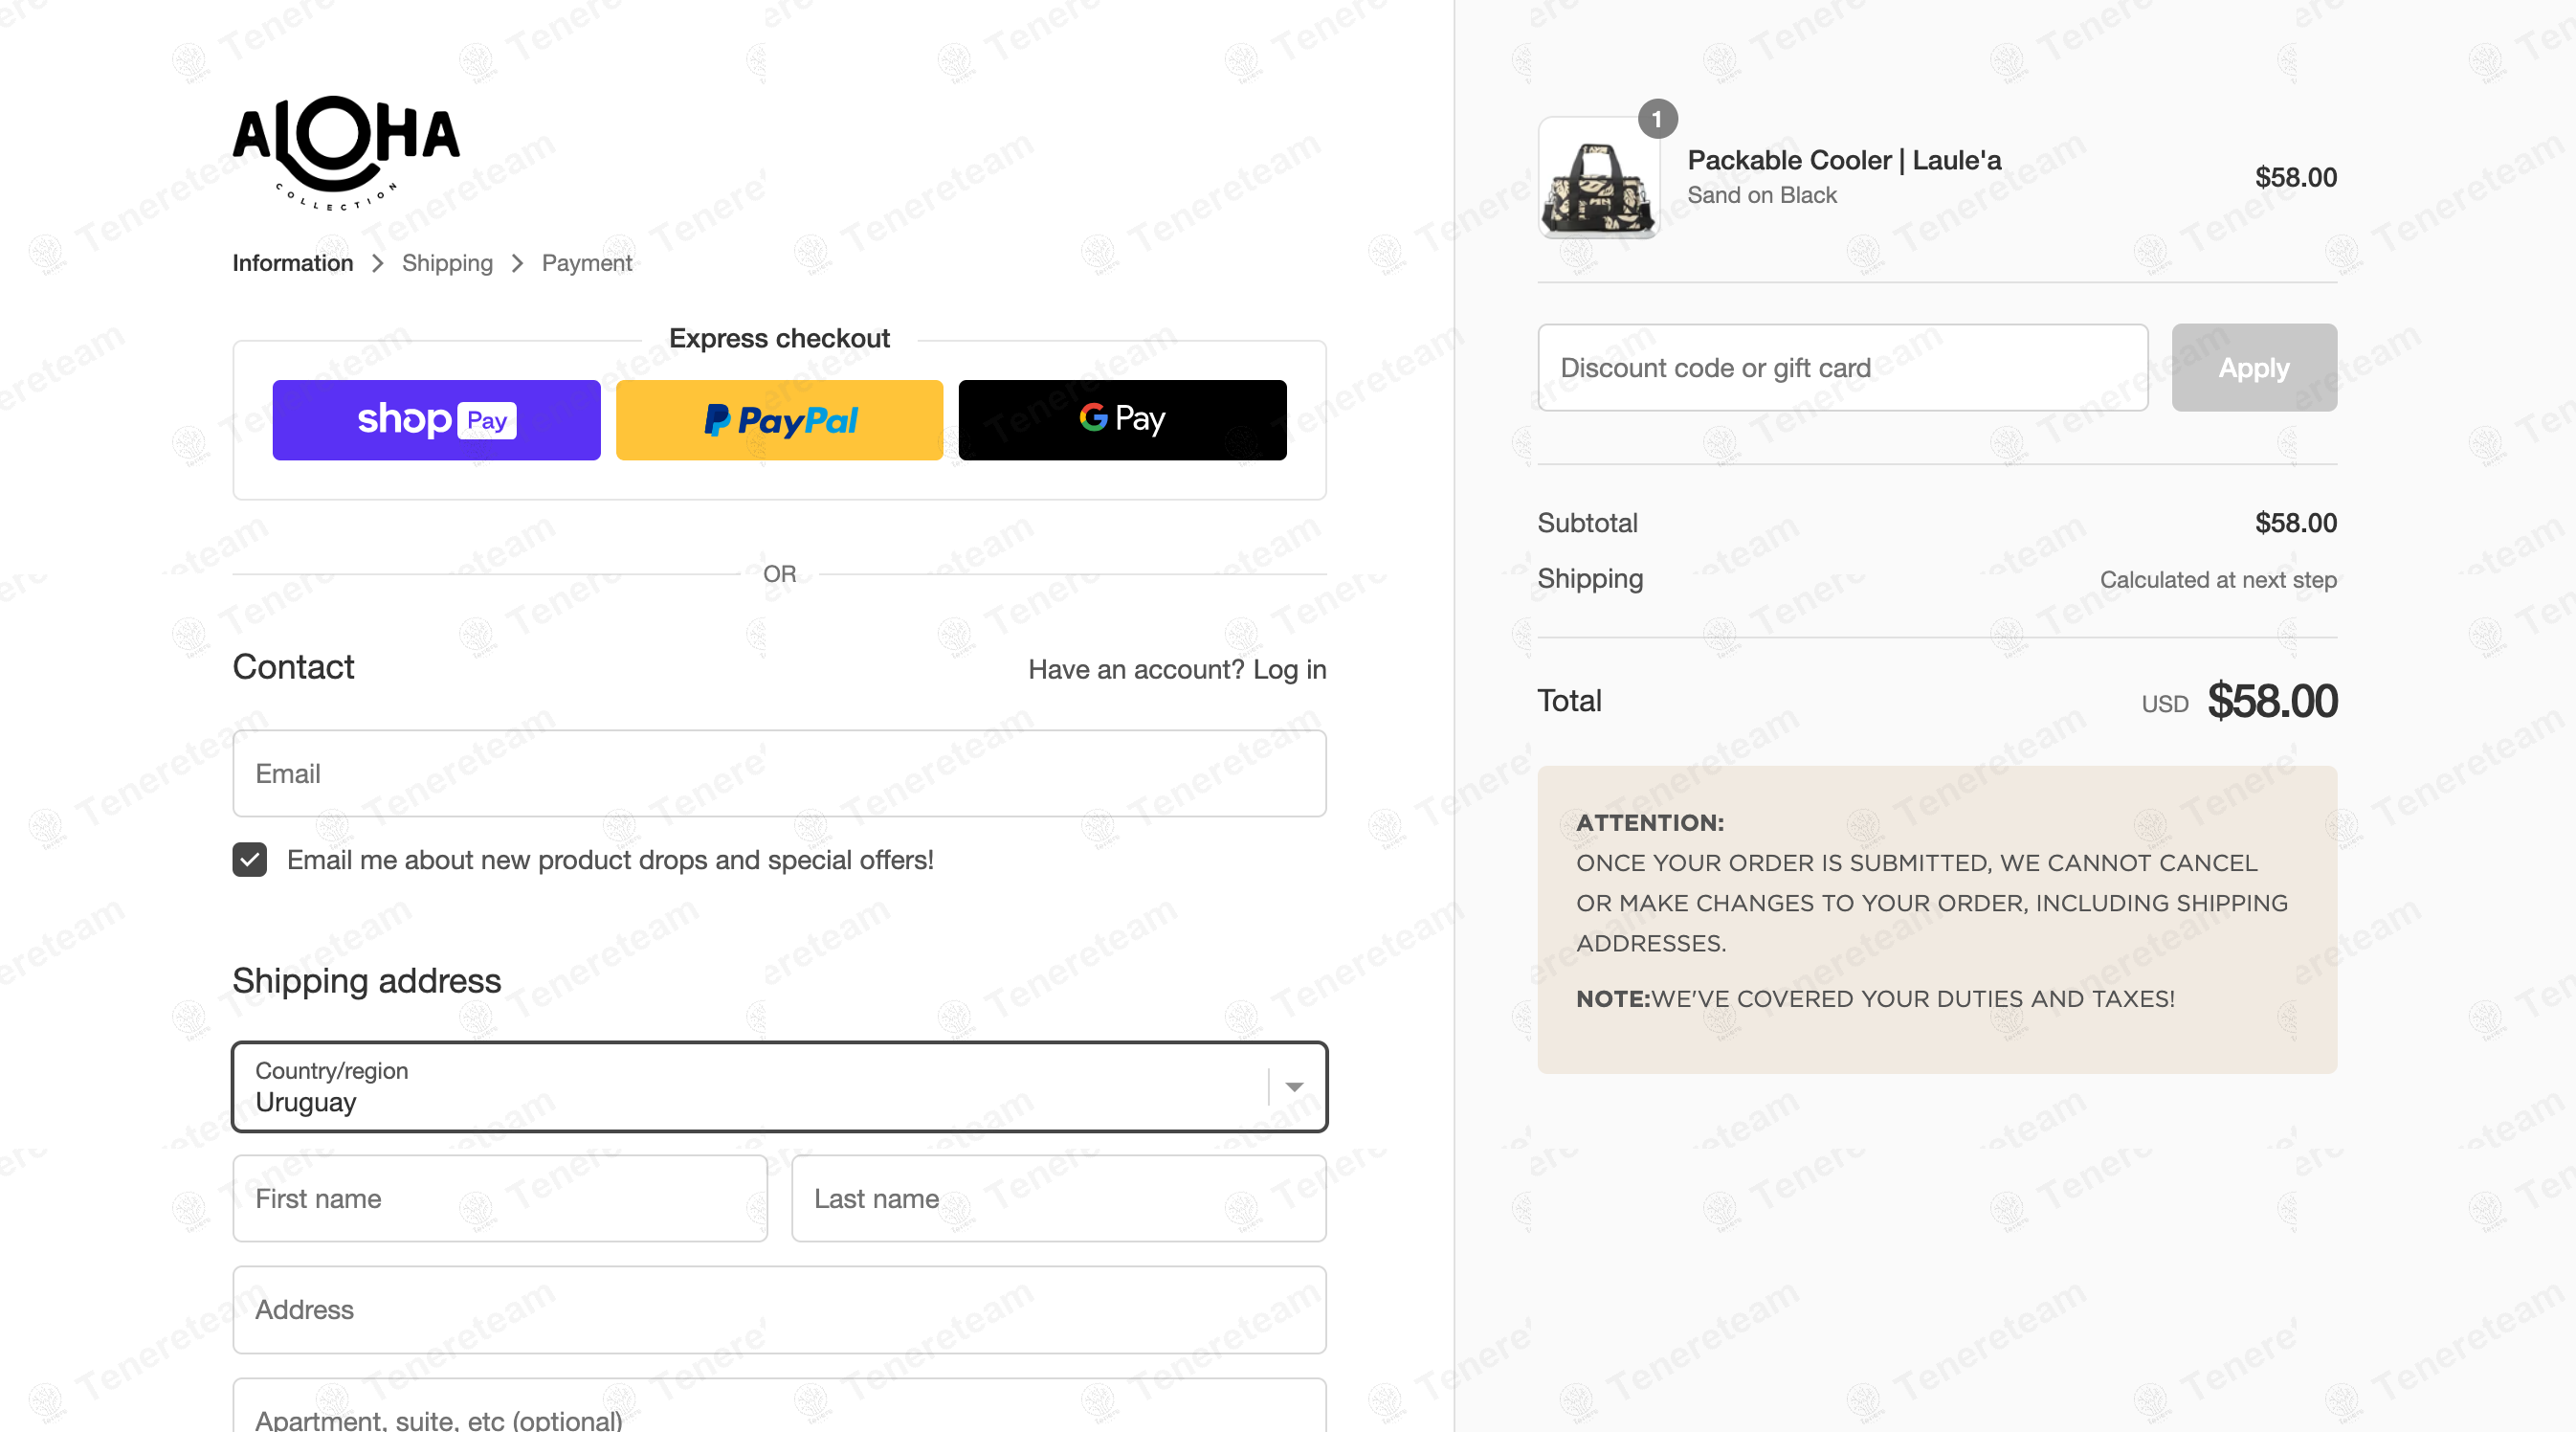2576x1432 pixels.
Task: Click the Discount code or gift card field
Action: tap(1842, 368)
